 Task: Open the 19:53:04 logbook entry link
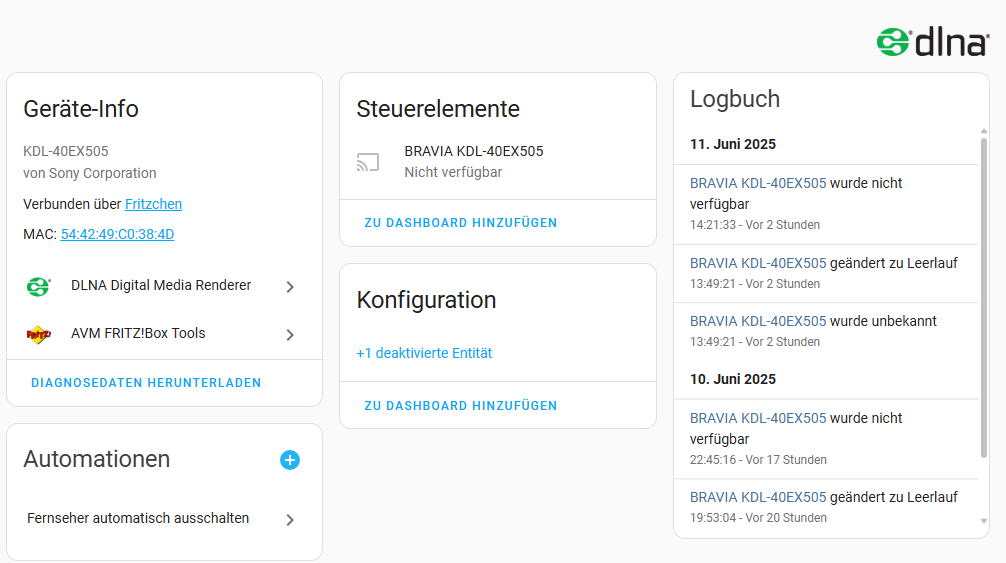tap(758, 497)
